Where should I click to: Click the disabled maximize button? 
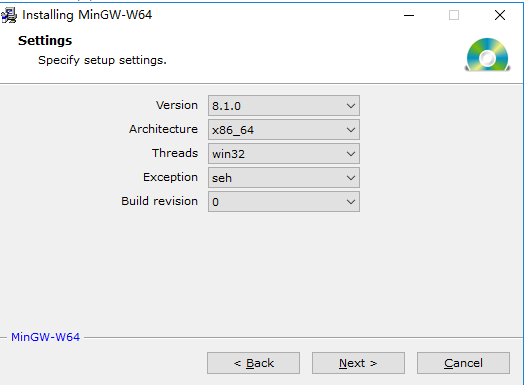point(454,15)
